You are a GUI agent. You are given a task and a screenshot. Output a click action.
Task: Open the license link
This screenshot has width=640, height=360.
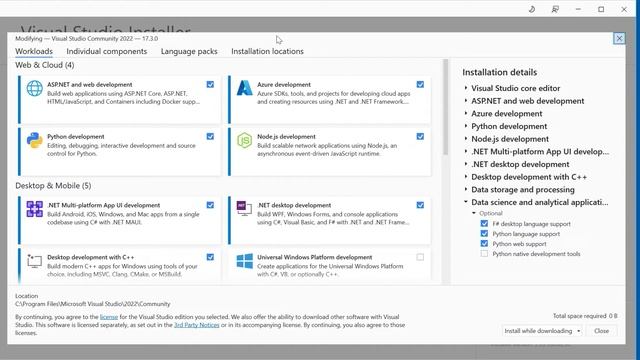pyautogui.click(x=109, y=317)
